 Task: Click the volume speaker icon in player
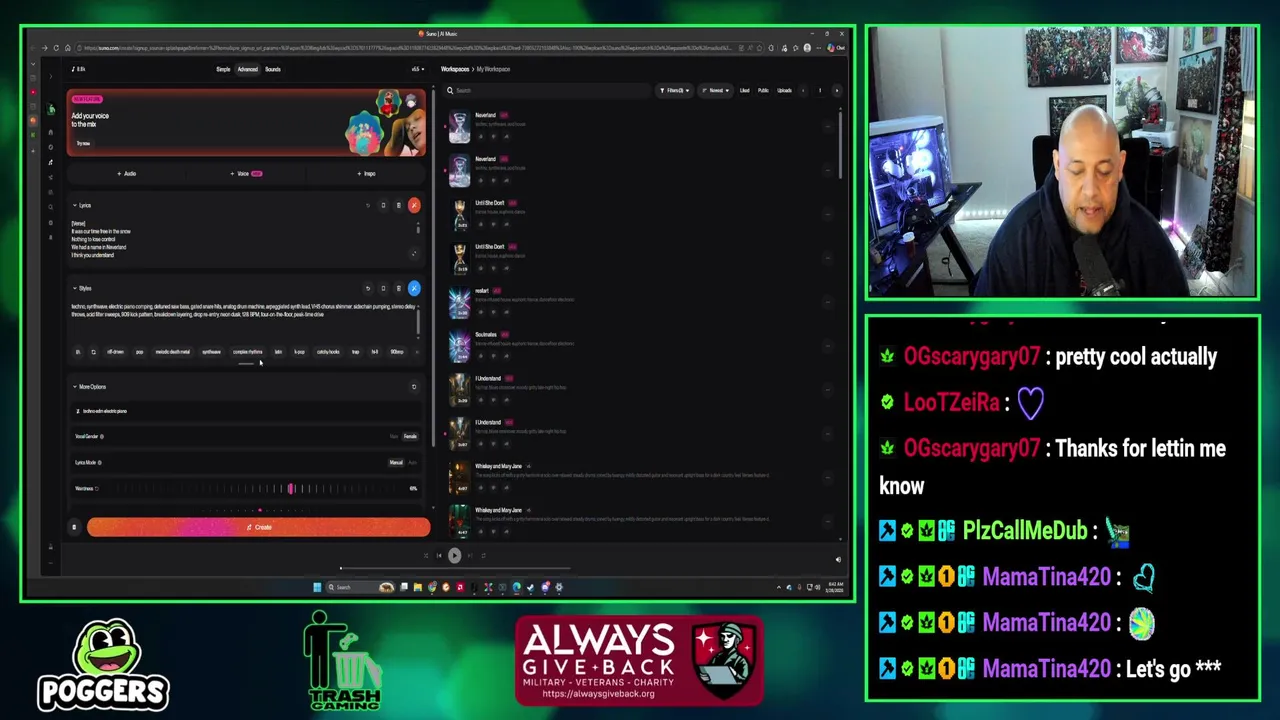click(838, 560)
